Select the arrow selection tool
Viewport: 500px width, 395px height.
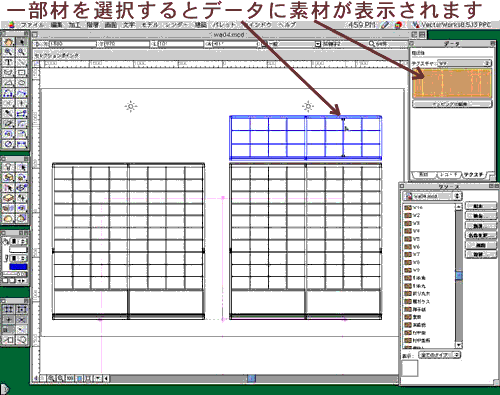tap(22, 42)
